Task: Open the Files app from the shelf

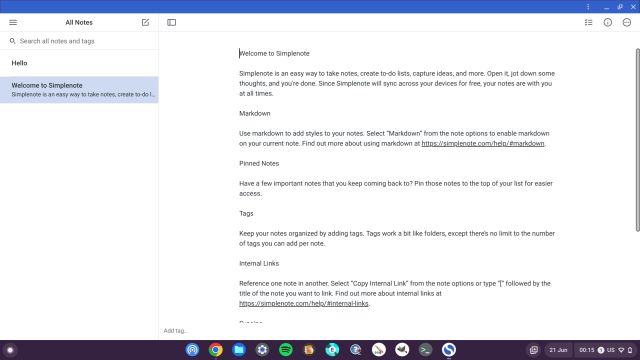Action: [239, 350]
